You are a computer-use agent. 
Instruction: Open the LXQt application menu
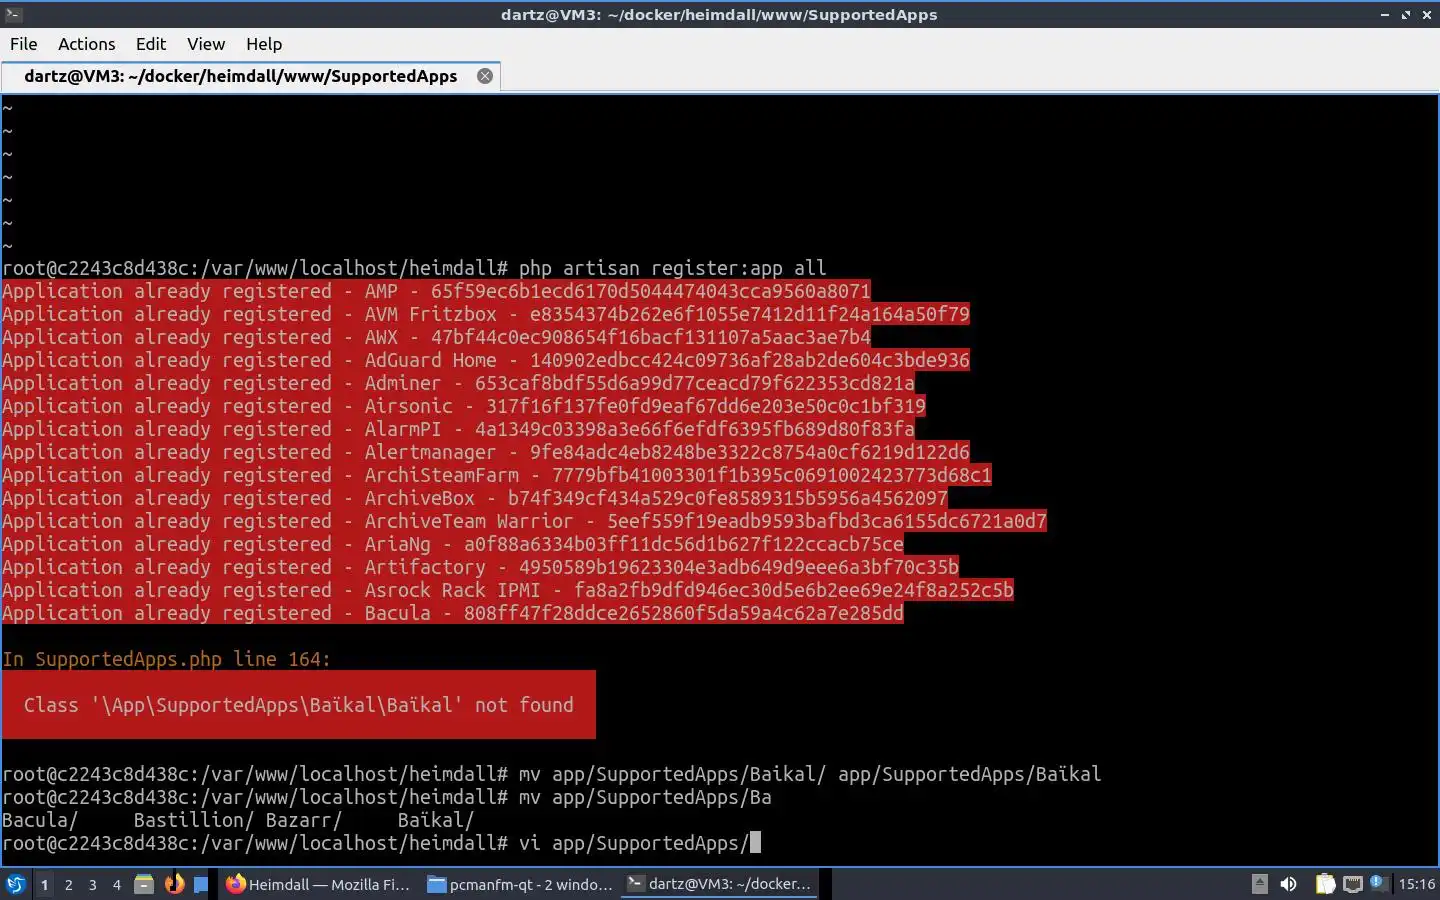click(x=16, y=884)
